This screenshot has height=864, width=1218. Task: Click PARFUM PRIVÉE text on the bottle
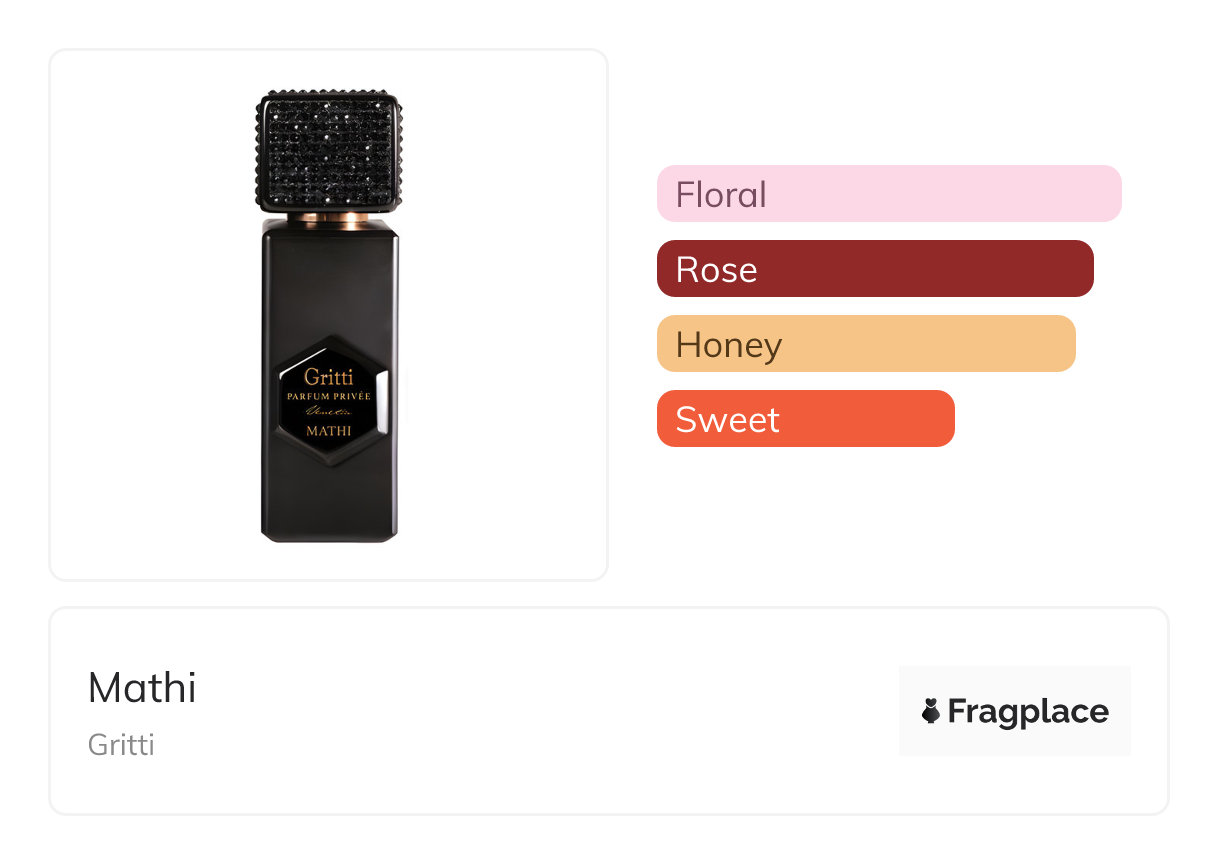(328, 397)
